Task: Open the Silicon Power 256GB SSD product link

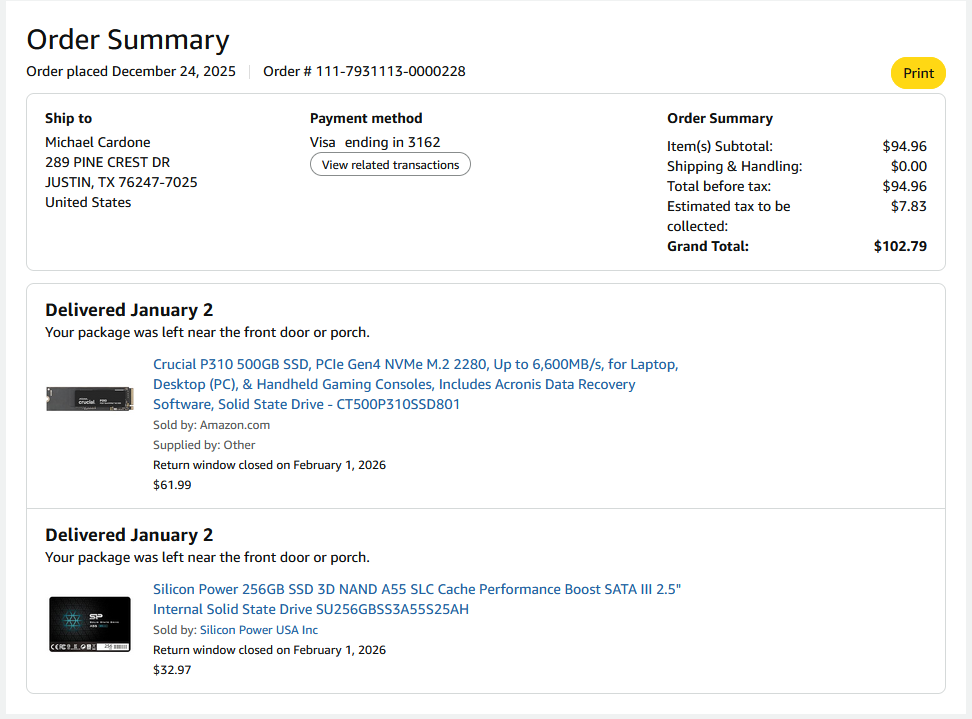Action: 416,599
